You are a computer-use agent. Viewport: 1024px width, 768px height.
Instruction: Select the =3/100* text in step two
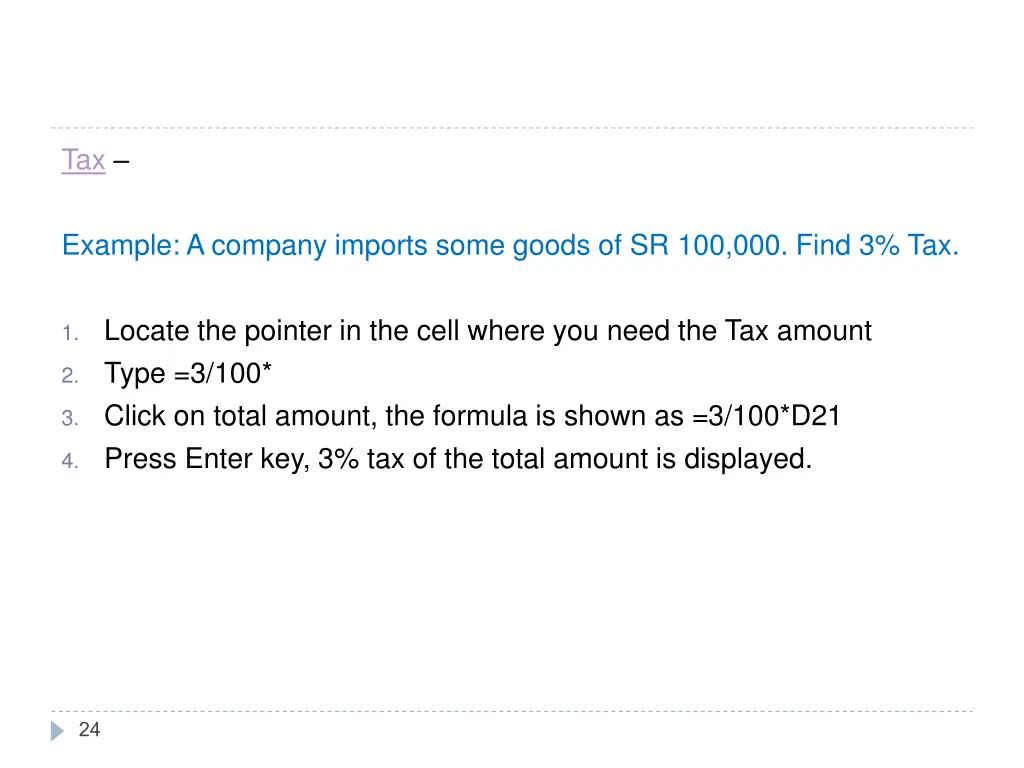(223, 374)
